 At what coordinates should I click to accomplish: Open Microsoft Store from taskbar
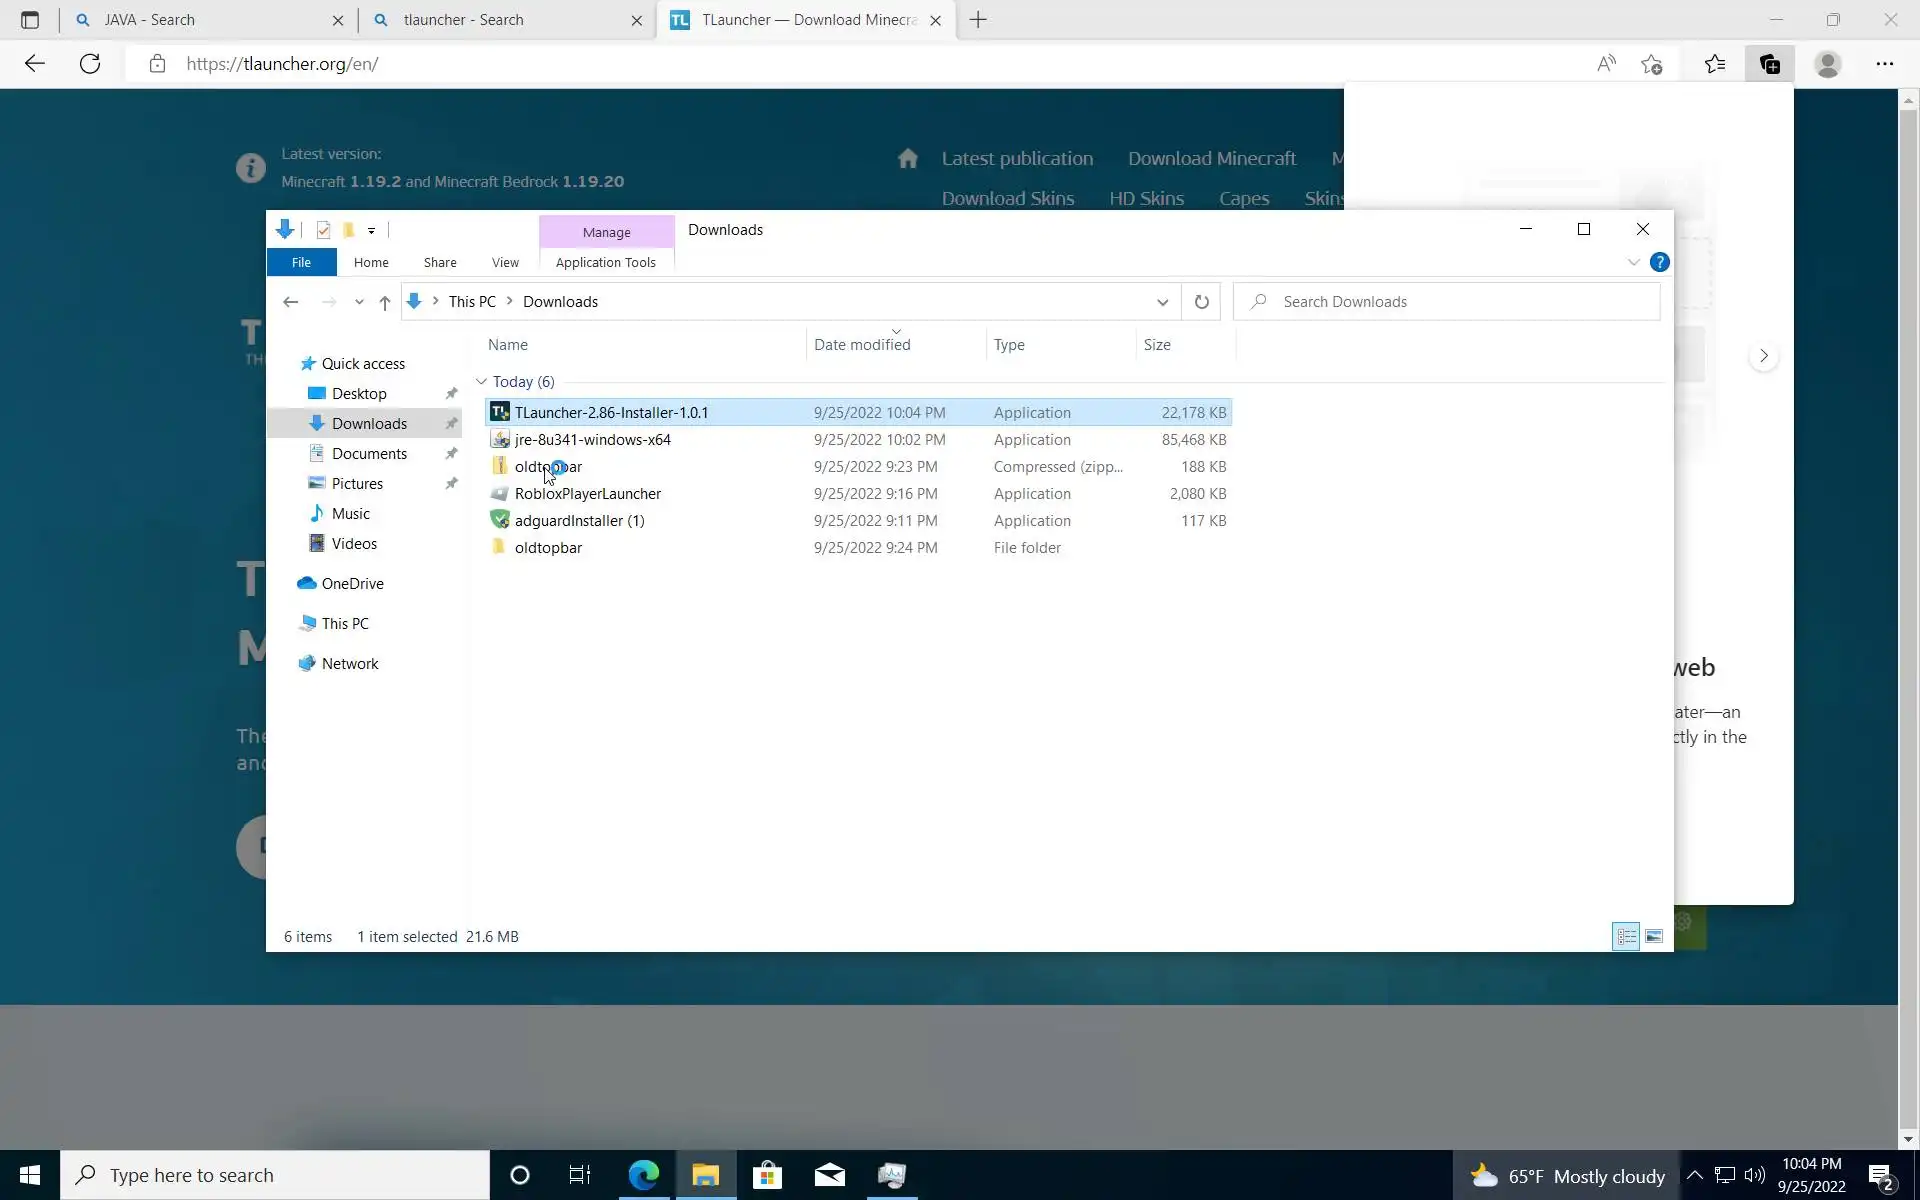767,1175
